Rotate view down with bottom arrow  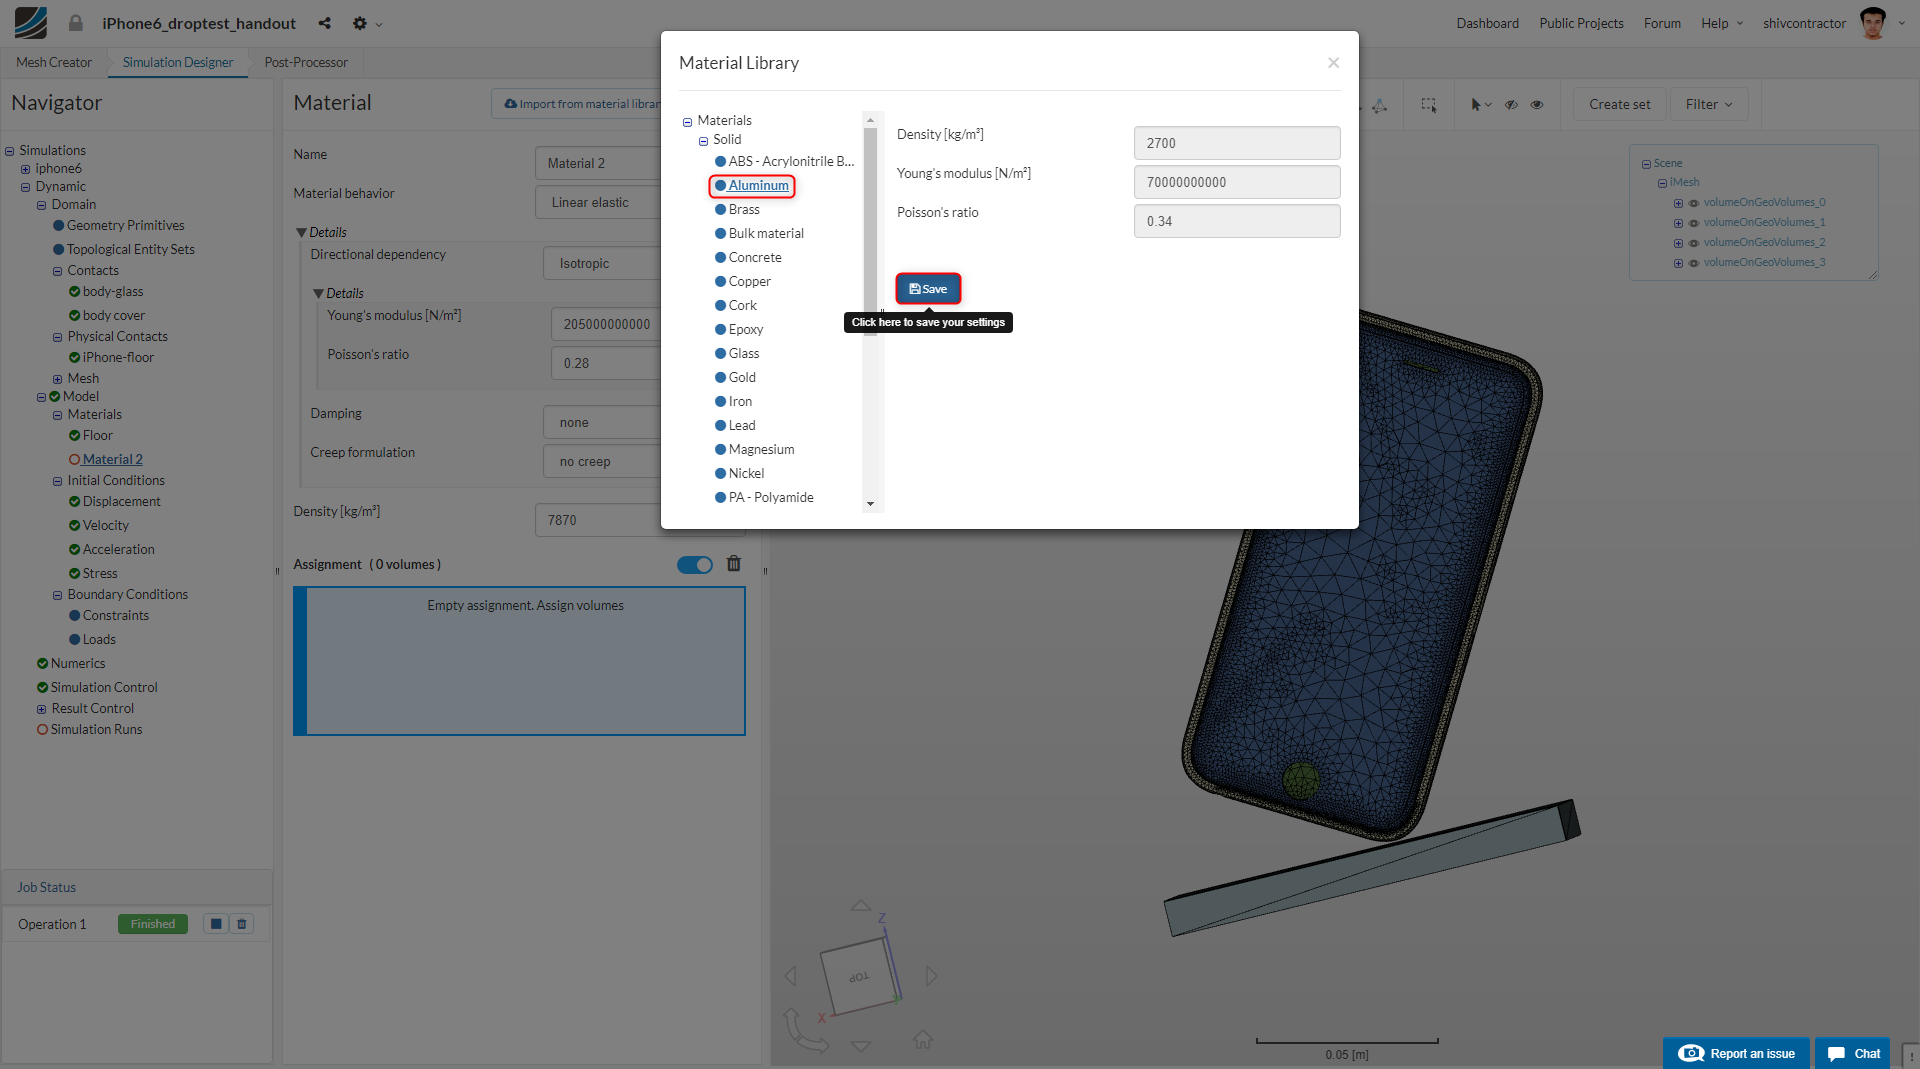point(861,1046)
